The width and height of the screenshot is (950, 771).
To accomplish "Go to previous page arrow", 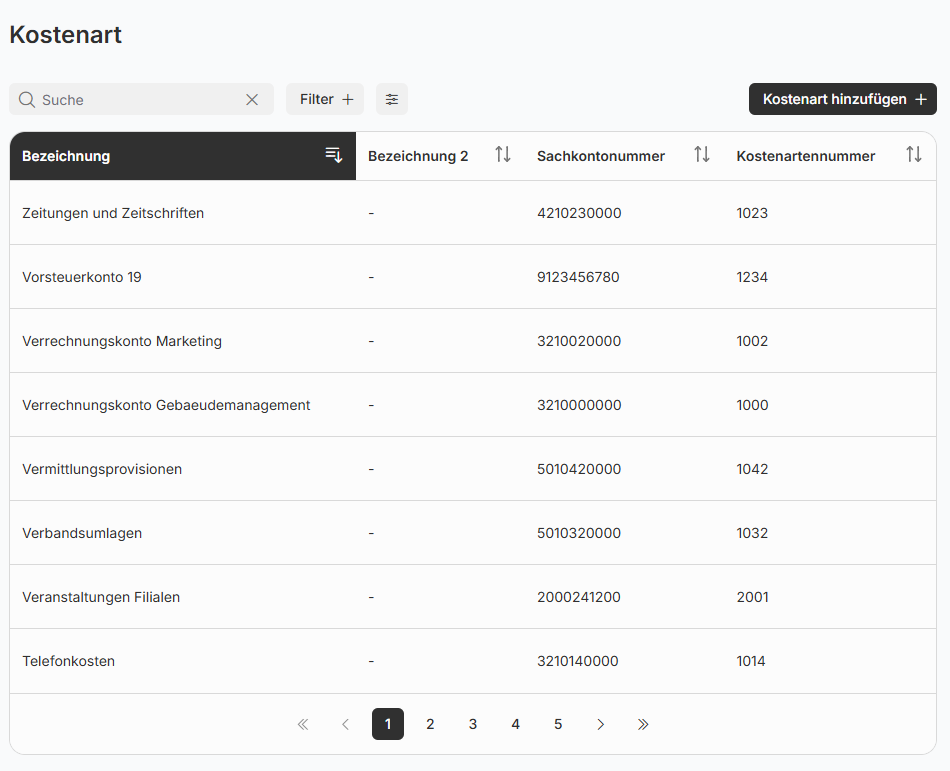I will point(346,724).
